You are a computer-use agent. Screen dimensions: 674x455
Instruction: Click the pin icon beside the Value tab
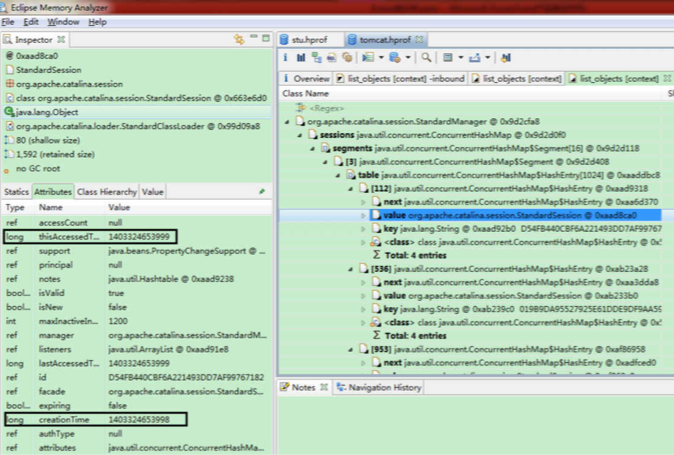pos(261,191)
